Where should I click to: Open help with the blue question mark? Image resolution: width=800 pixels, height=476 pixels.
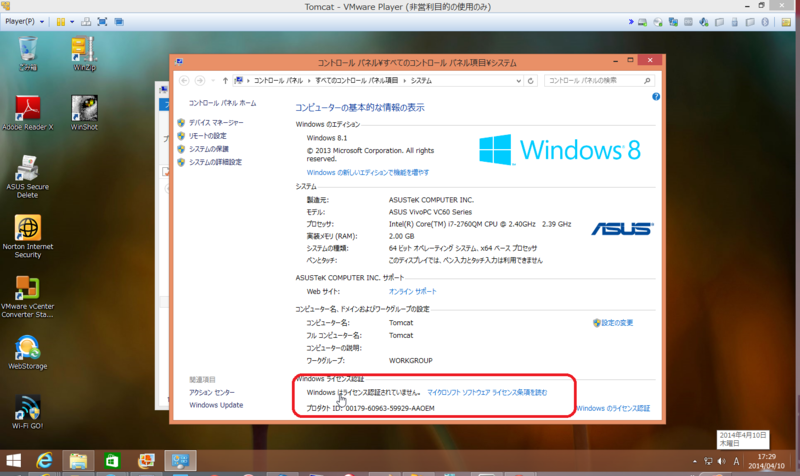coord(656,96)
